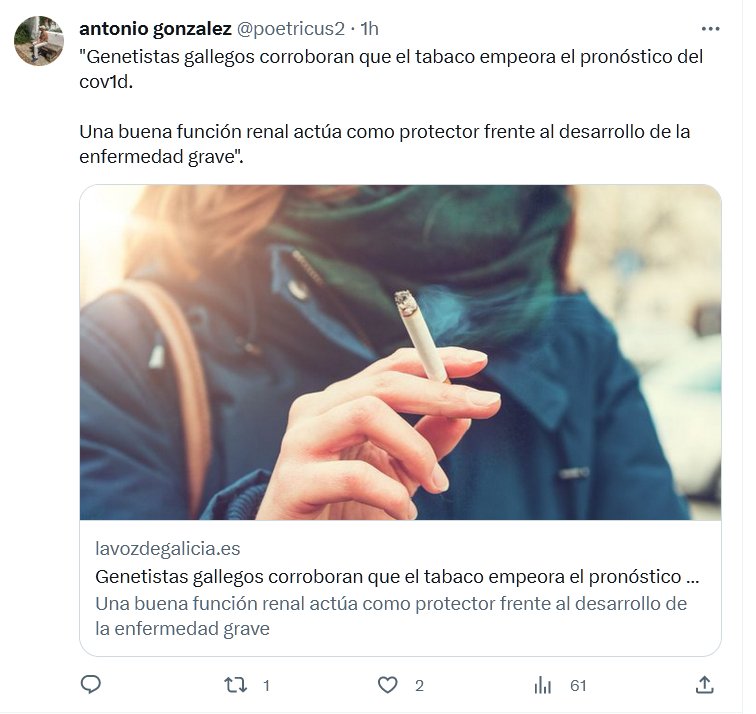Click the 'Genetistas gallegos corroboran' tweet line

[391, 57]
